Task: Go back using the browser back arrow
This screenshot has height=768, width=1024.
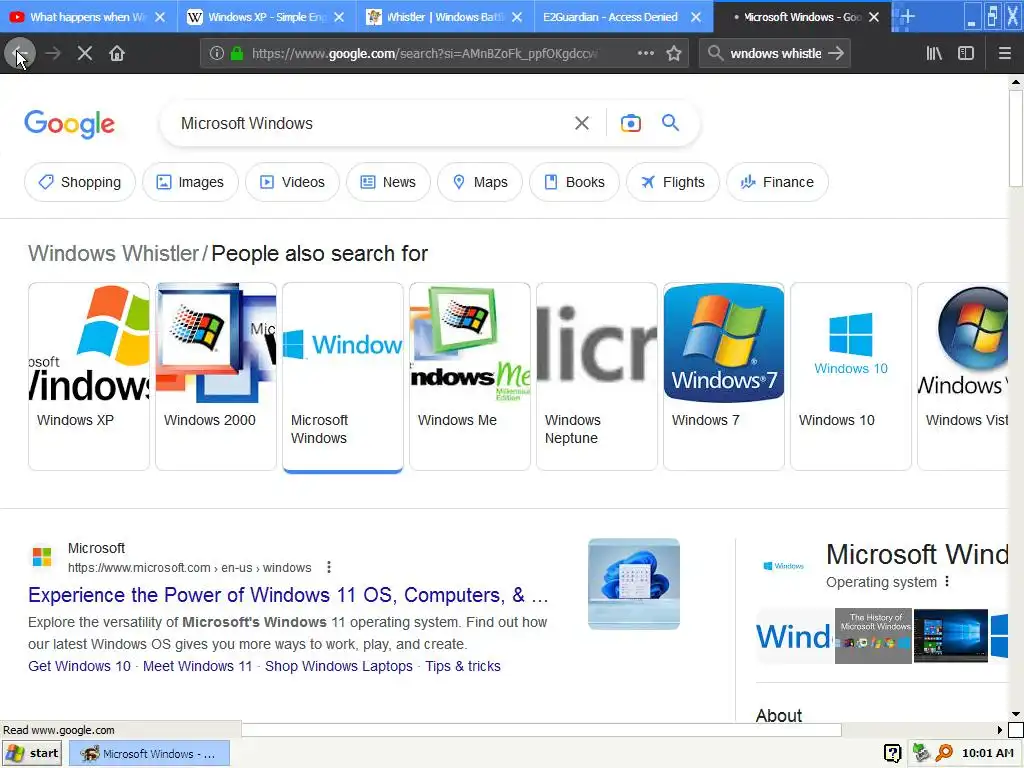Action: [x=20, y=54]
